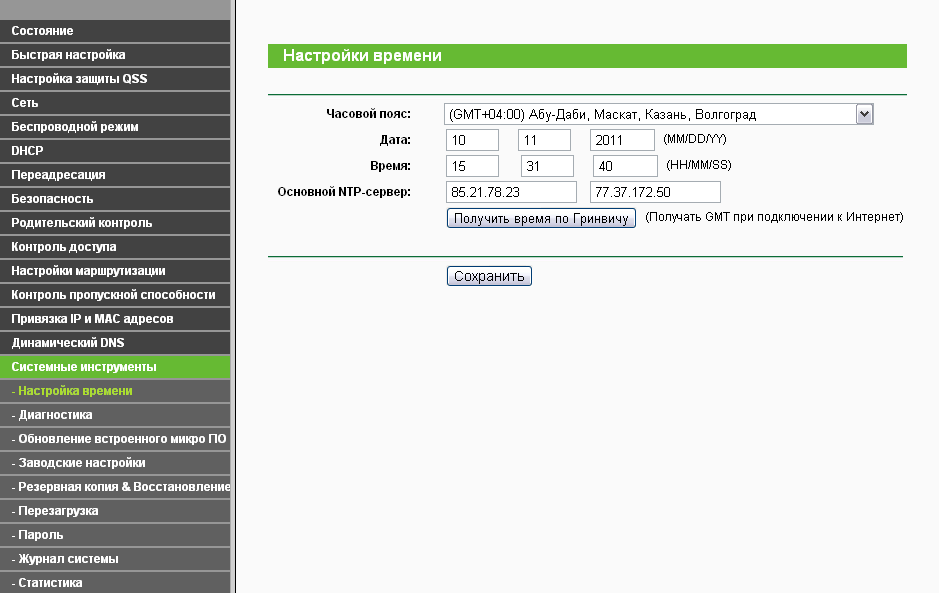Image resolution: width=939 pixels, height=593 pixels.
Task: Click the hours input field showing 15
Action: point(472,166)
